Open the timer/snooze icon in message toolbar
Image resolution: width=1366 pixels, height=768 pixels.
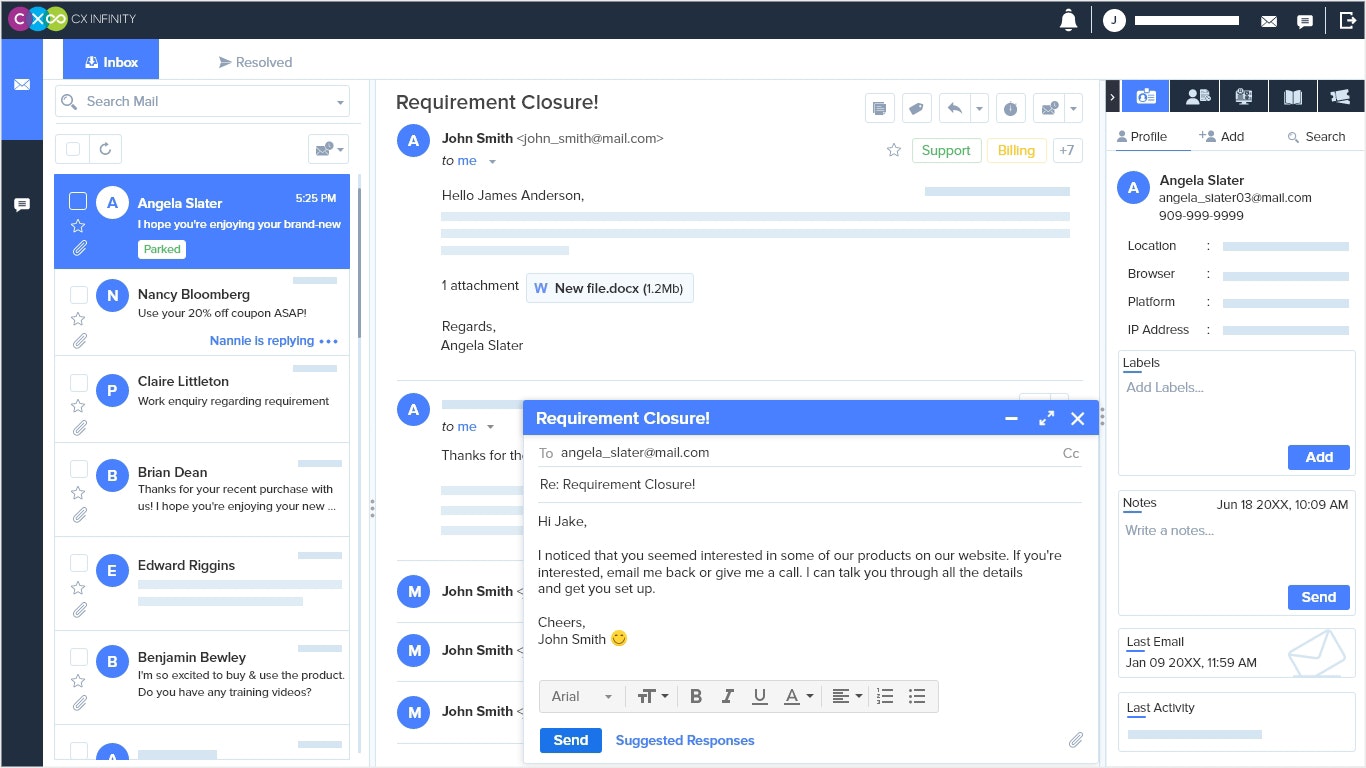pos(1010,108)
